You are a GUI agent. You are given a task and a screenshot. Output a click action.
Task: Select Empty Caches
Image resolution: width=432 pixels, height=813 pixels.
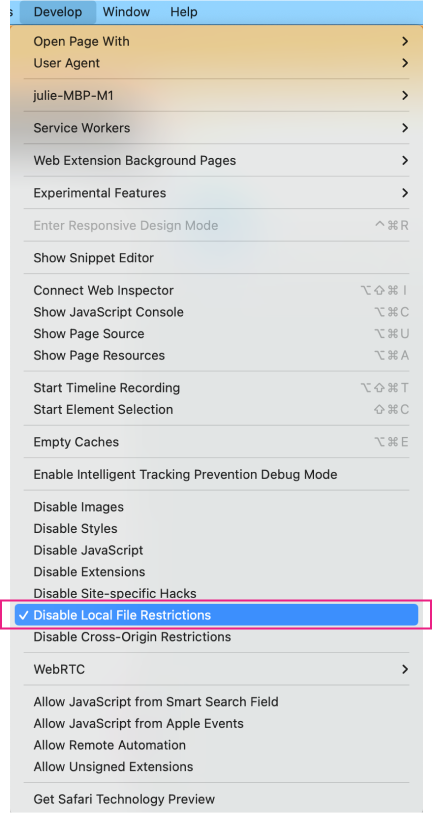coord(216,442)
